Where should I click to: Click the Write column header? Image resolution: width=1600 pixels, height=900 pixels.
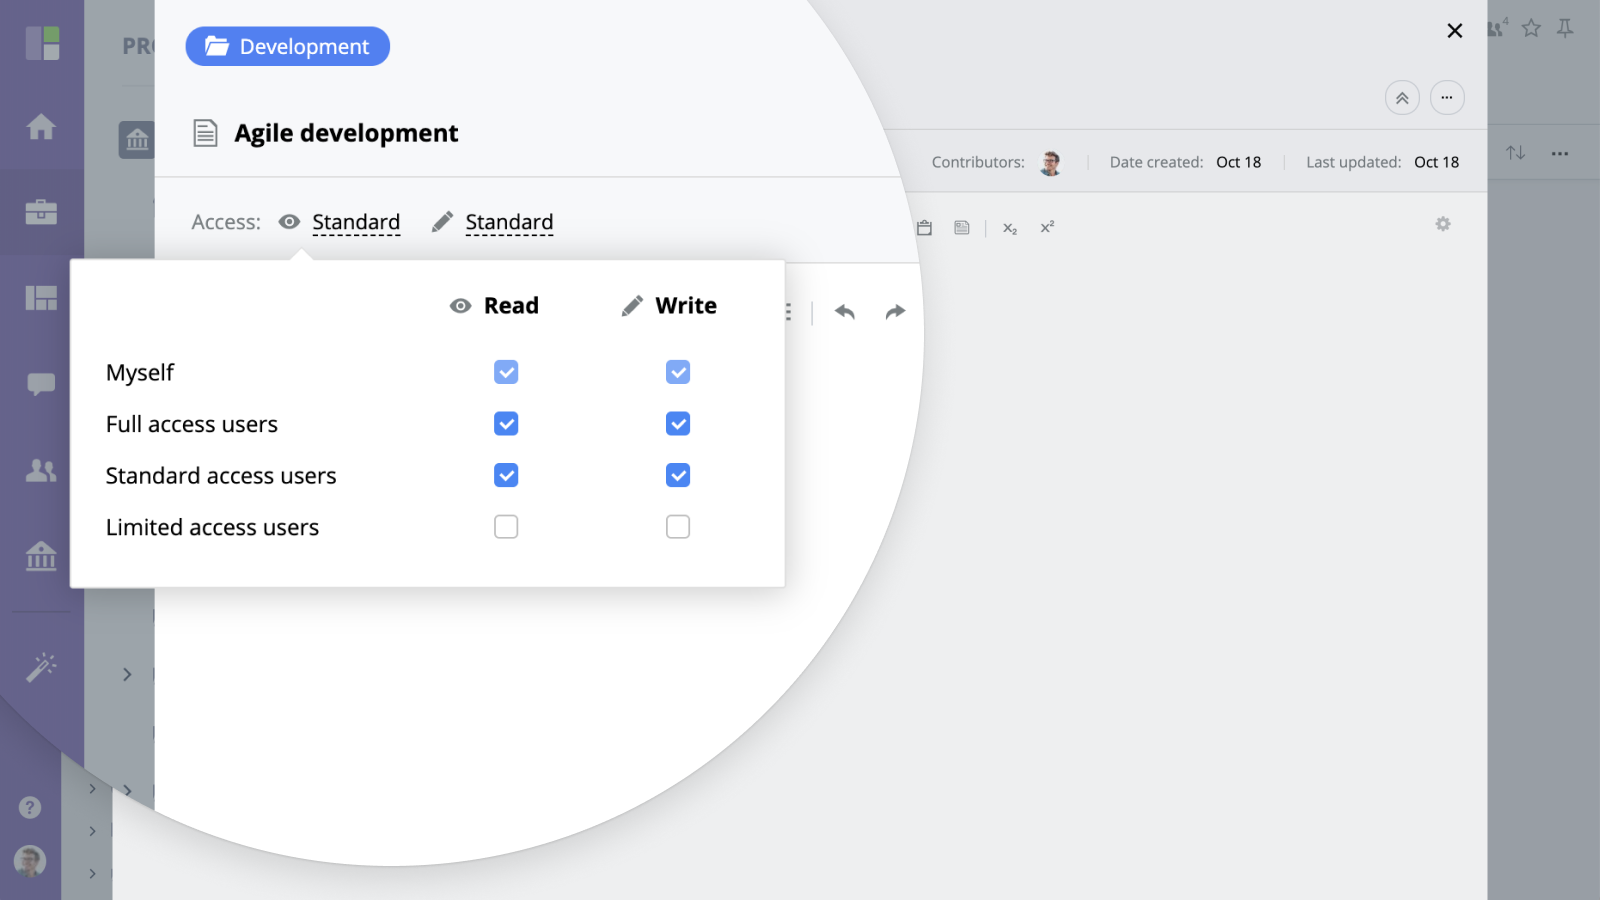click(x=669, y=306)
